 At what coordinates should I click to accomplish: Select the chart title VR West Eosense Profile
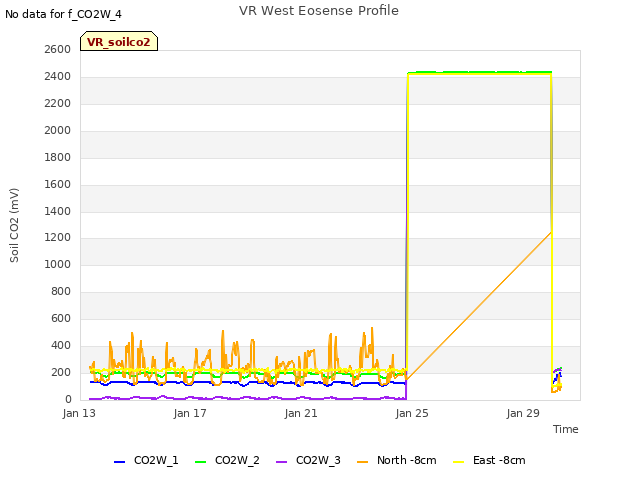point(319,11)
